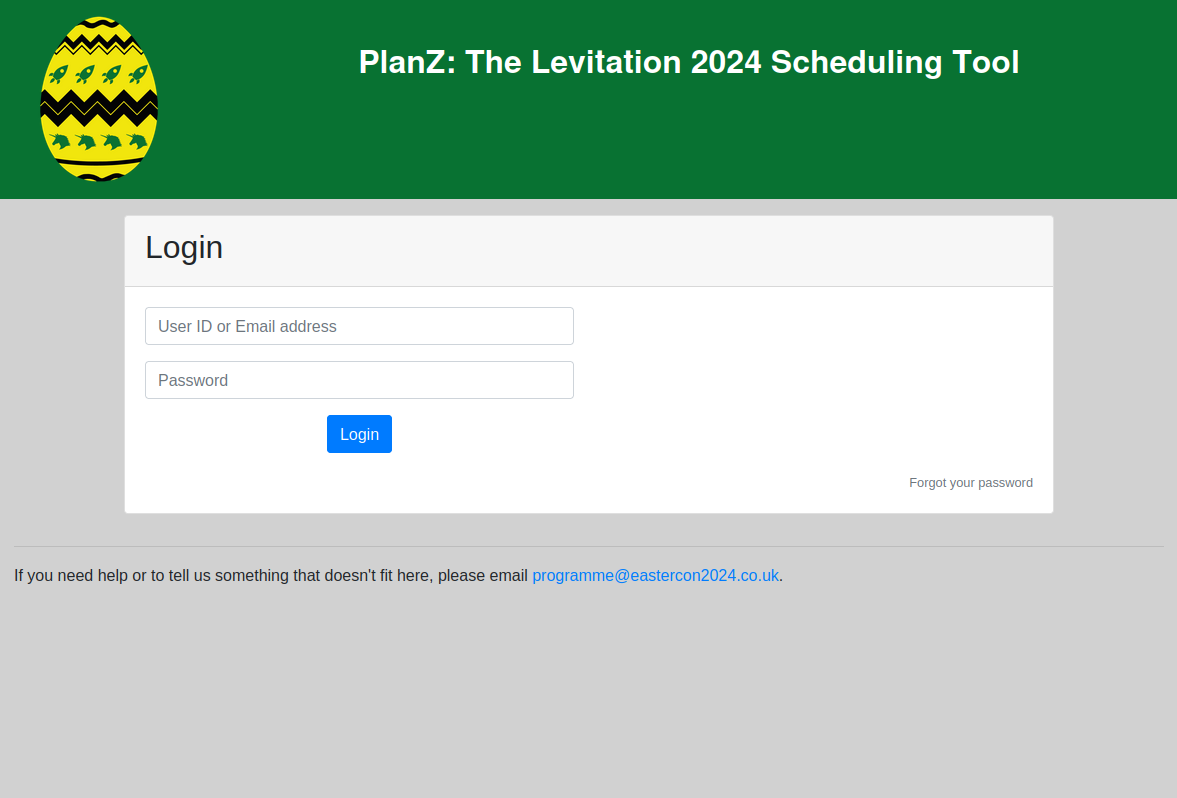Click the thin black stripe near egg bottom
Image resolution: width=1177 pixels, height=798 pixels.
99,161
